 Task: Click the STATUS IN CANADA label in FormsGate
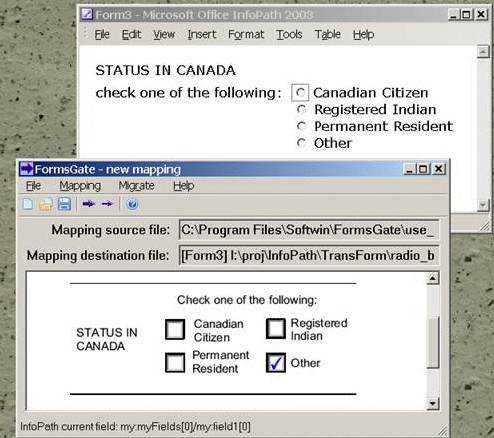[107, 339]
